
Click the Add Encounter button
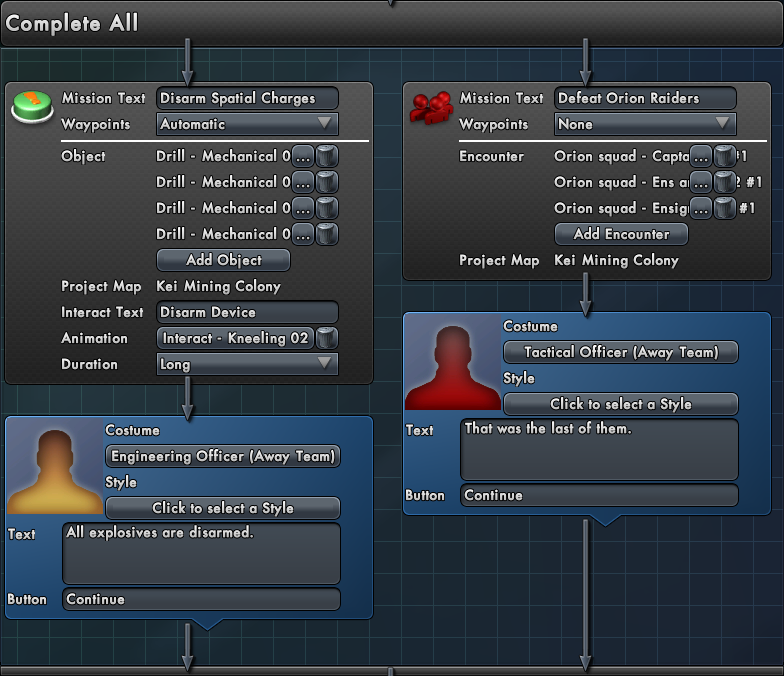coord(622,234)
